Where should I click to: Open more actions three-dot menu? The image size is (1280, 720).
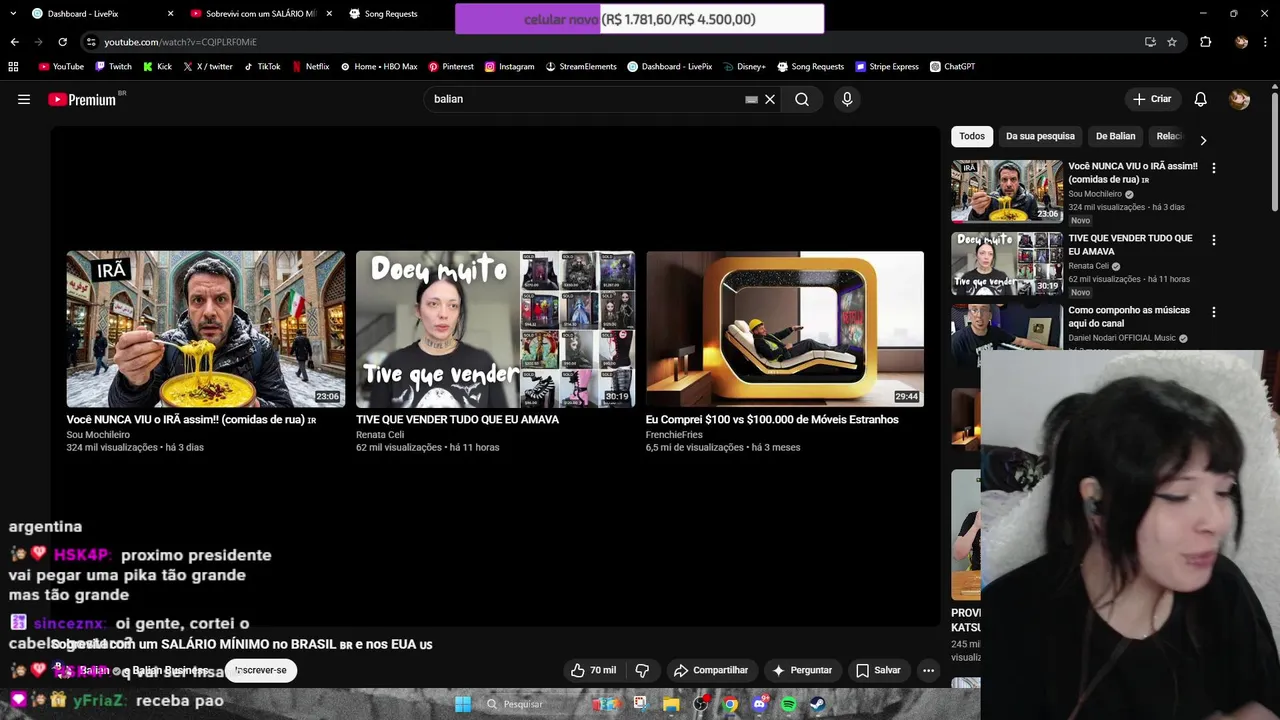pos(928,670)
